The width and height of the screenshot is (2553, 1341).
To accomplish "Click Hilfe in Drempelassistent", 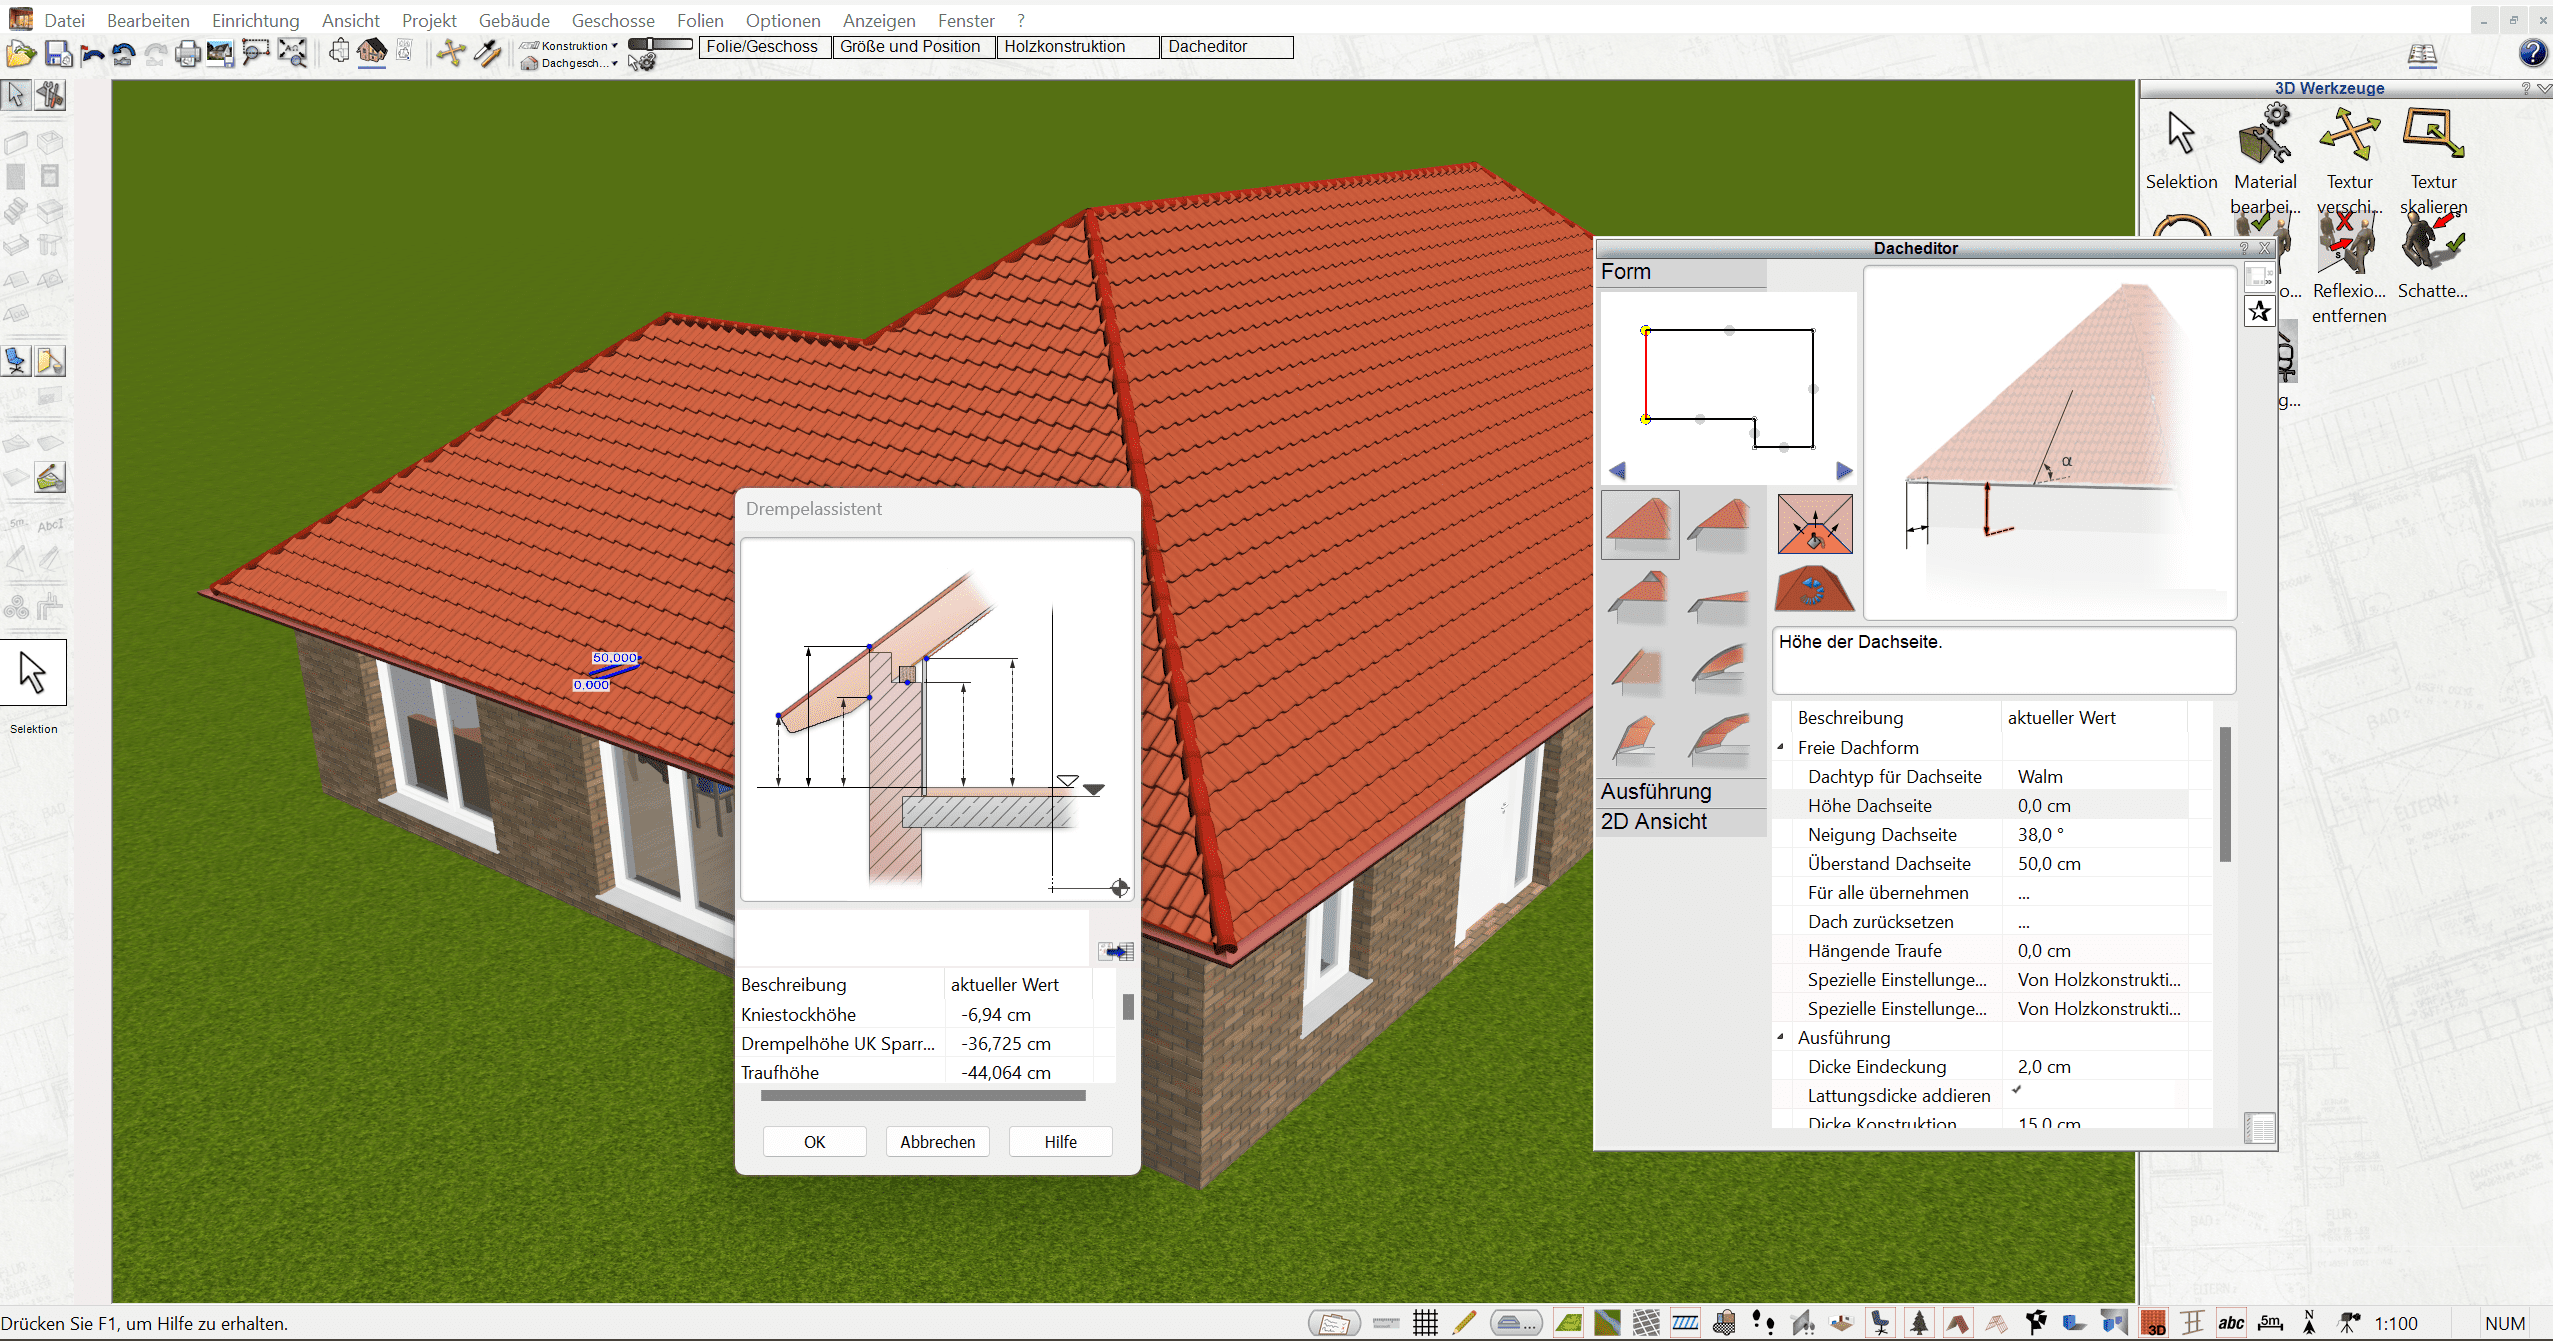I will pos(1060,1142).
